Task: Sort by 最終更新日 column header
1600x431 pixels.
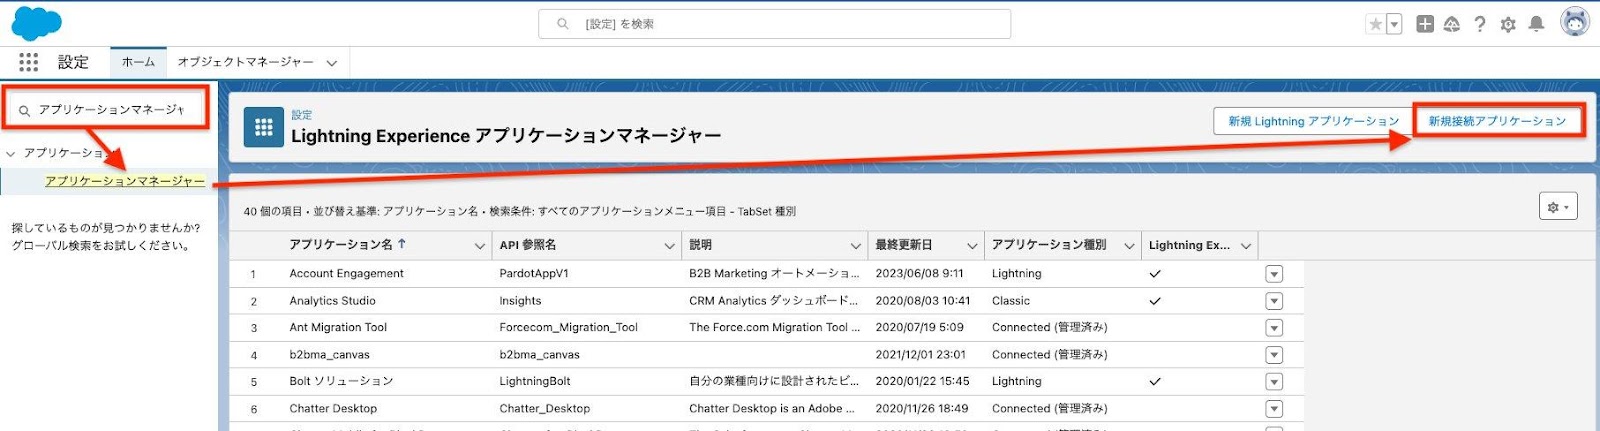Action: (x=903, y=245)
